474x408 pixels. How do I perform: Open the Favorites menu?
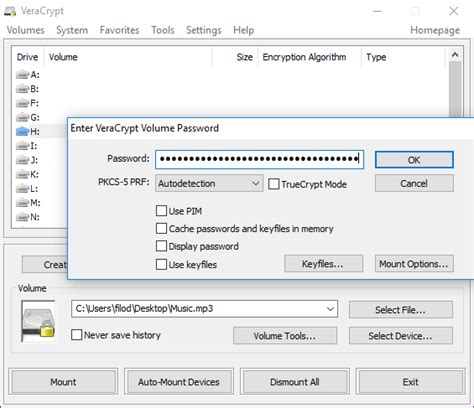click(x=119, y=30)
